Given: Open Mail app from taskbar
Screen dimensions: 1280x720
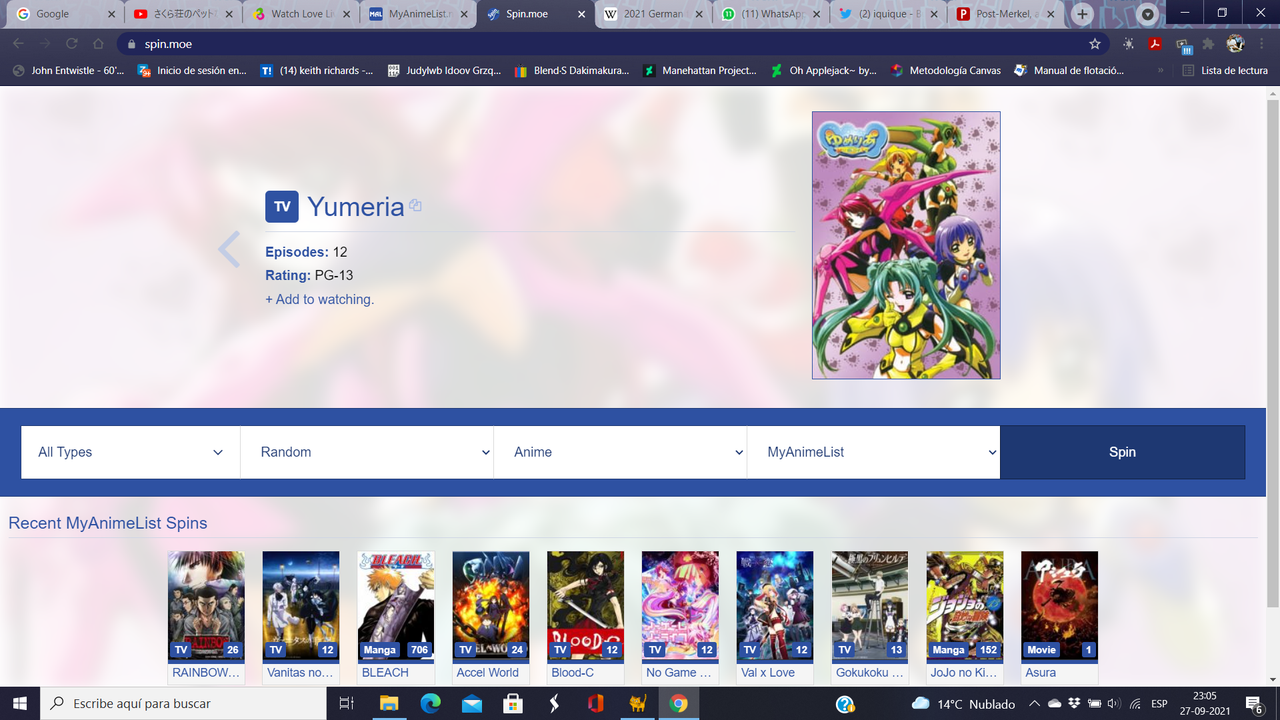Looking at the screenshot, I should [x=471, y=703].
